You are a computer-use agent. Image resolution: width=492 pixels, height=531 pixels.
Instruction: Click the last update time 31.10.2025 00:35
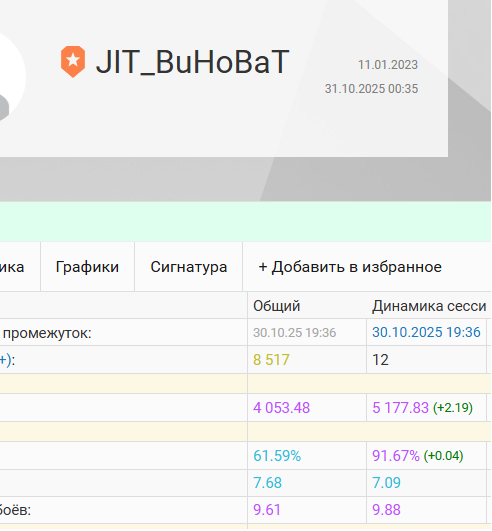point(371,89)
